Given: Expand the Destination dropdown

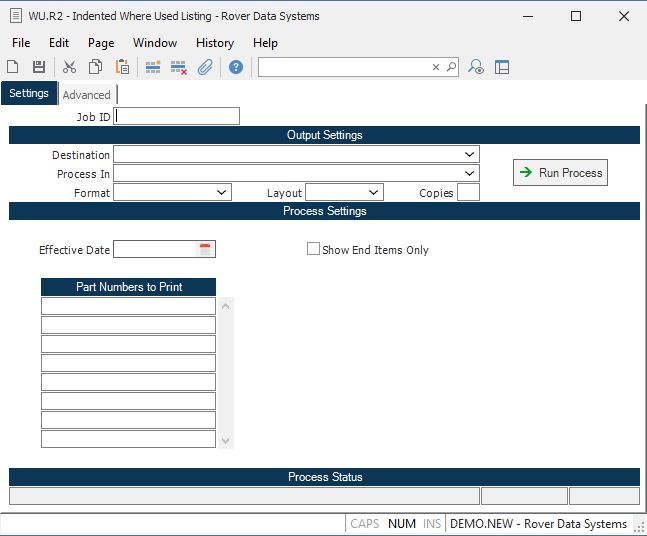Looking at the screenshot, I should [x=470, y=155].
